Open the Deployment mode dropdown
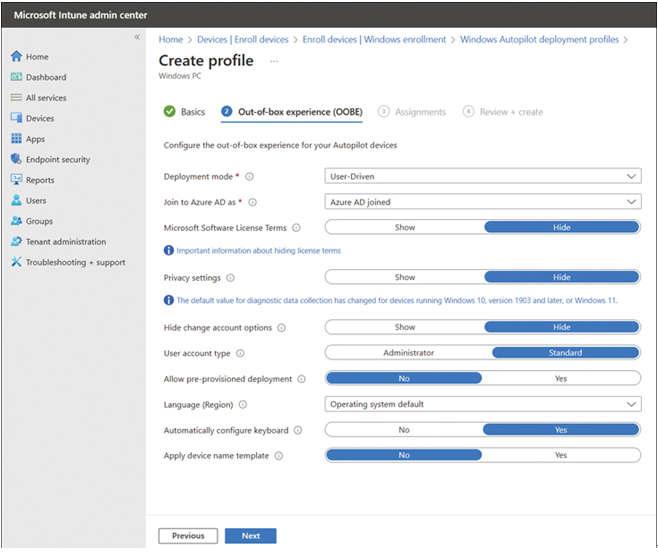Image resolution: width=658 pixels, height=552 pixels. 483,176
